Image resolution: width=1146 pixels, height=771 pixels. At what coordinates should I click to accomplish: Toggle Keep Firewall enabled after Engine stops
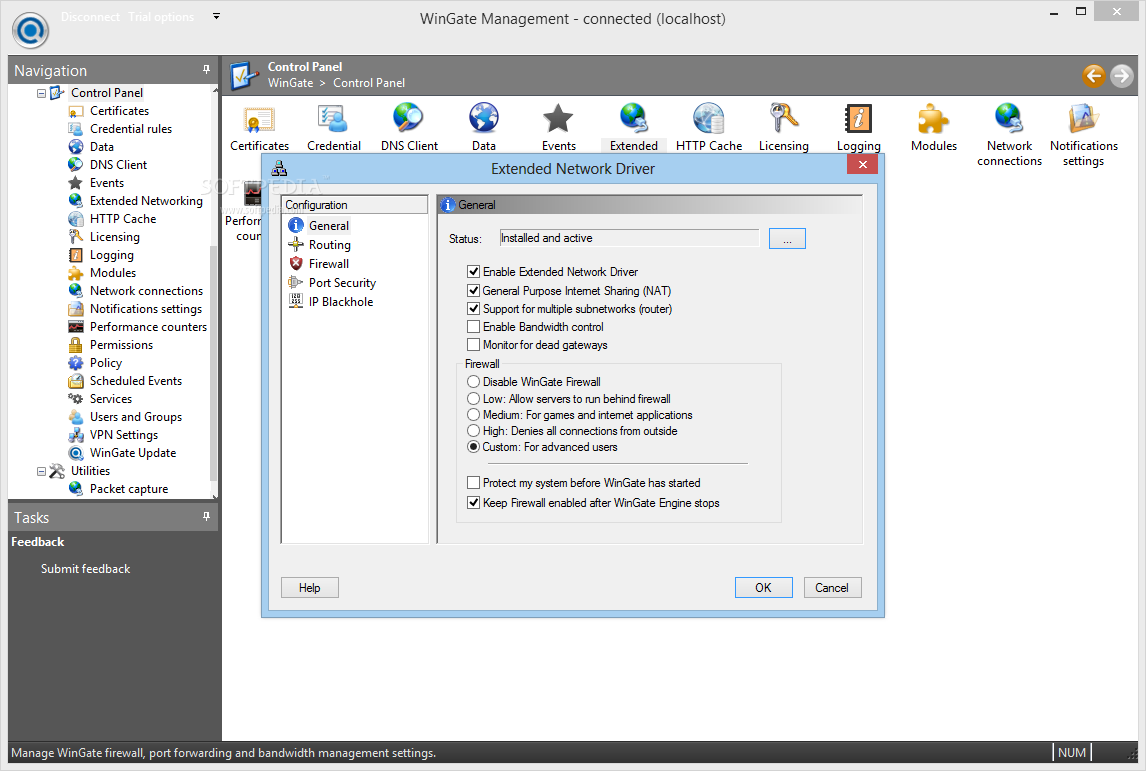point(474,503)
